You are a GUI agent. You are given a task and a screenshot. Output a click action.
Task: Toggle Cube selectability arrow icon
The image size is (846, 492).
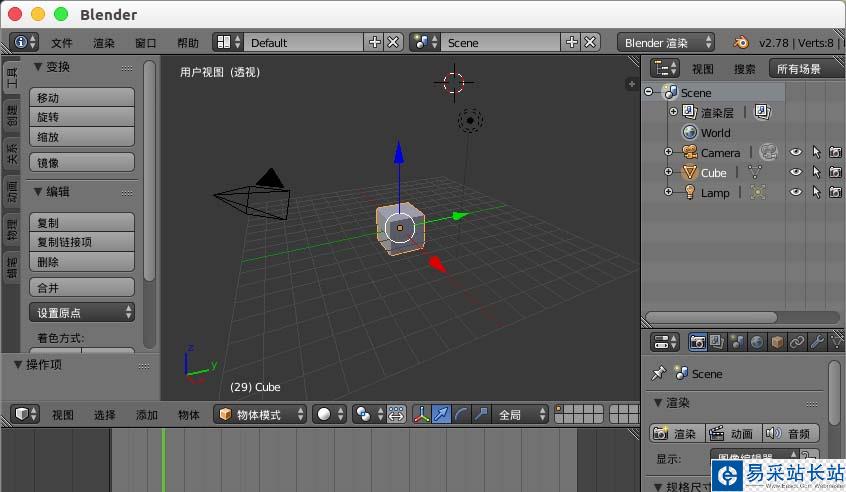tap(816, 172)
